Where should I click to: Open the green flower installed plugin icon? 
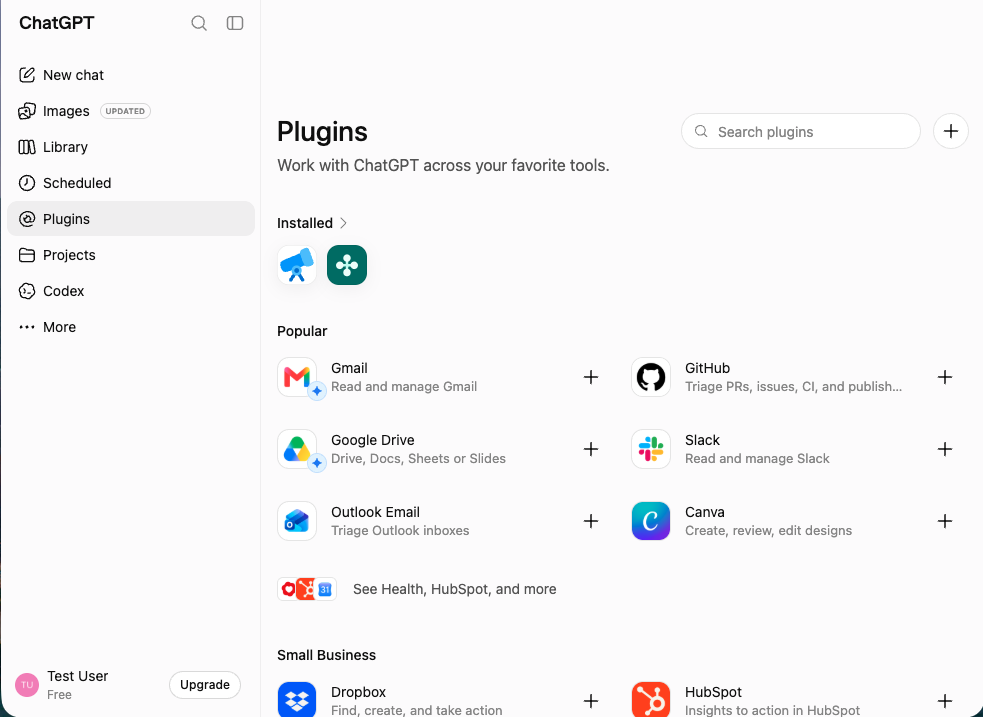347,265
